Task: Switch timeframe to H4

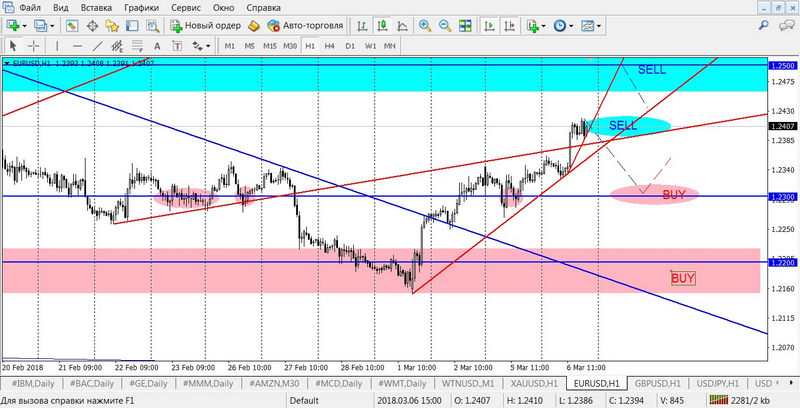Action: pos(330,46)
